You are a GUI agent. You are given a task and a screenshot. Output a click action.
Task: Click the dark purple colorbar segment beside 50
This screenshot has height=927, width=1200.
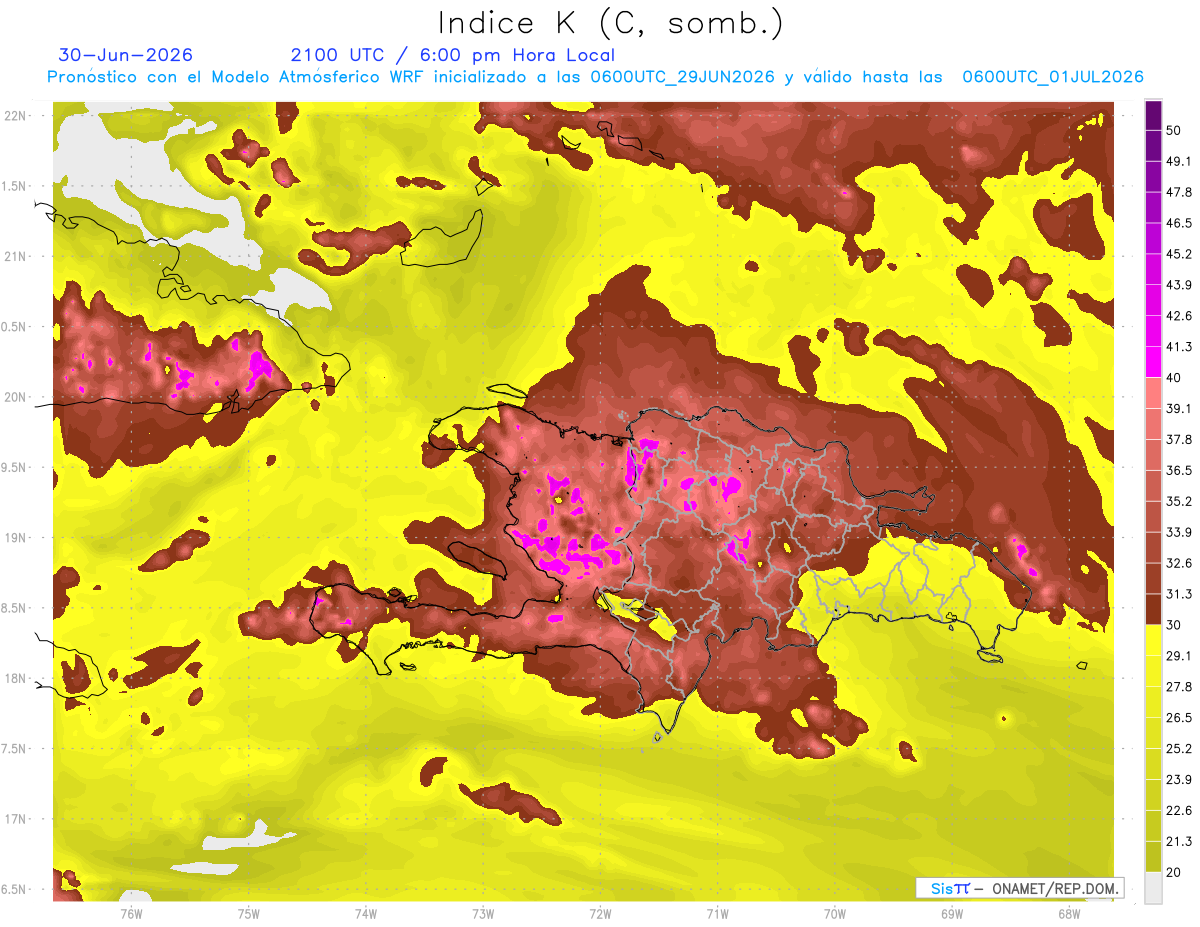[x=1153, y=116]
